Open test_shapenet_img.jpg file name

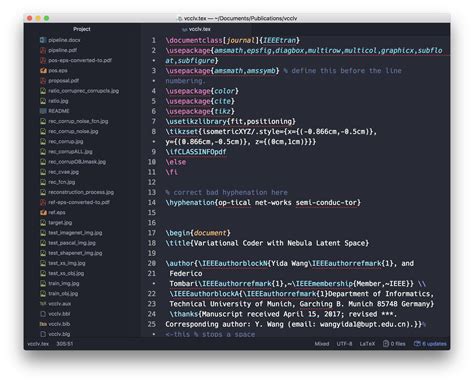pyautogui.click(x=75, y=253)
